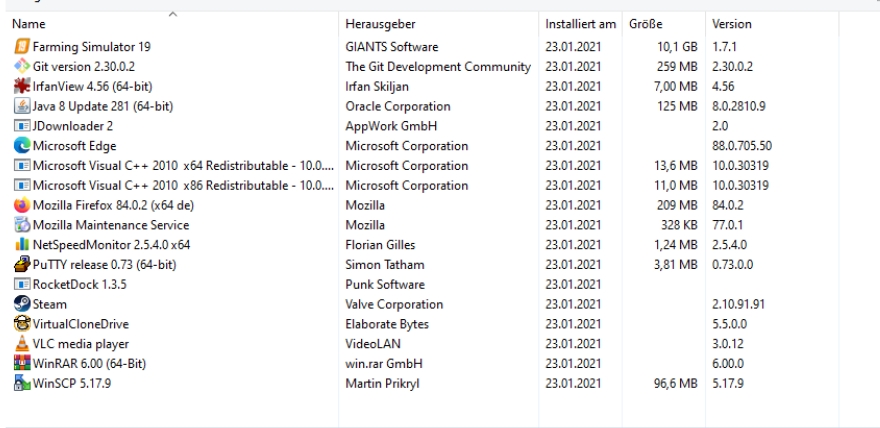This screenshot has height=428, width=880.
Task: Select the 'IrfanView 4.56 (64-bit)' entry
Action: click(92, 86)
